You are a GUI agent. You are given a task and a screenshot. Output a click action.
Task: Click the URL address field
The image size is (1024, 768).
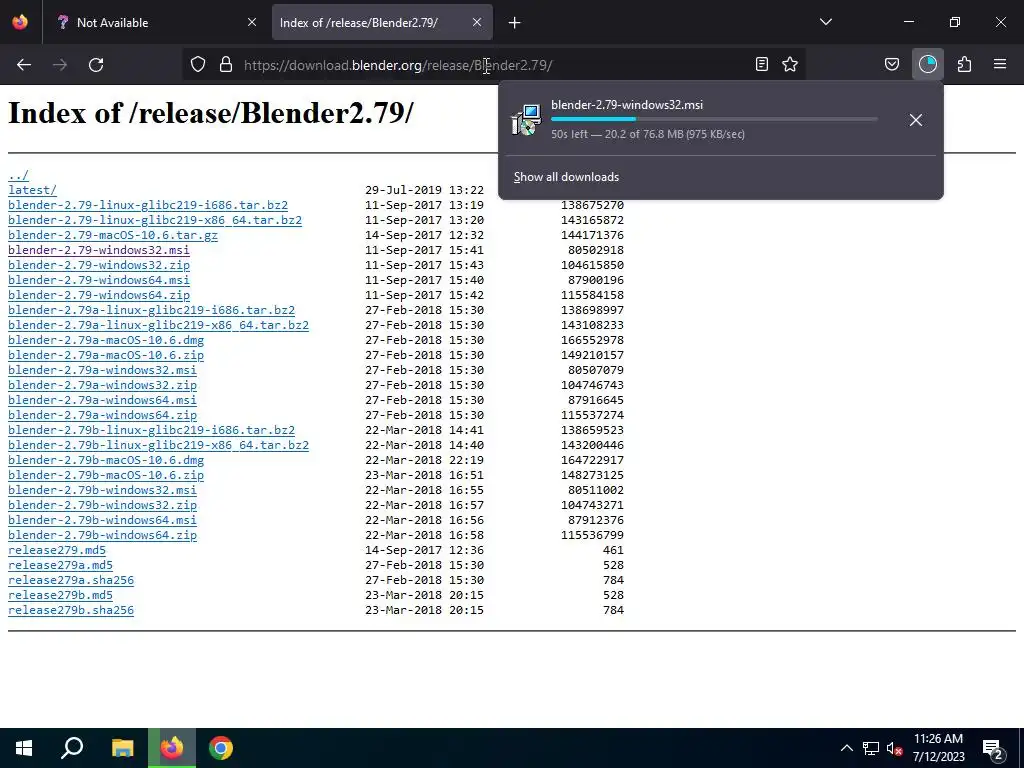493,65
